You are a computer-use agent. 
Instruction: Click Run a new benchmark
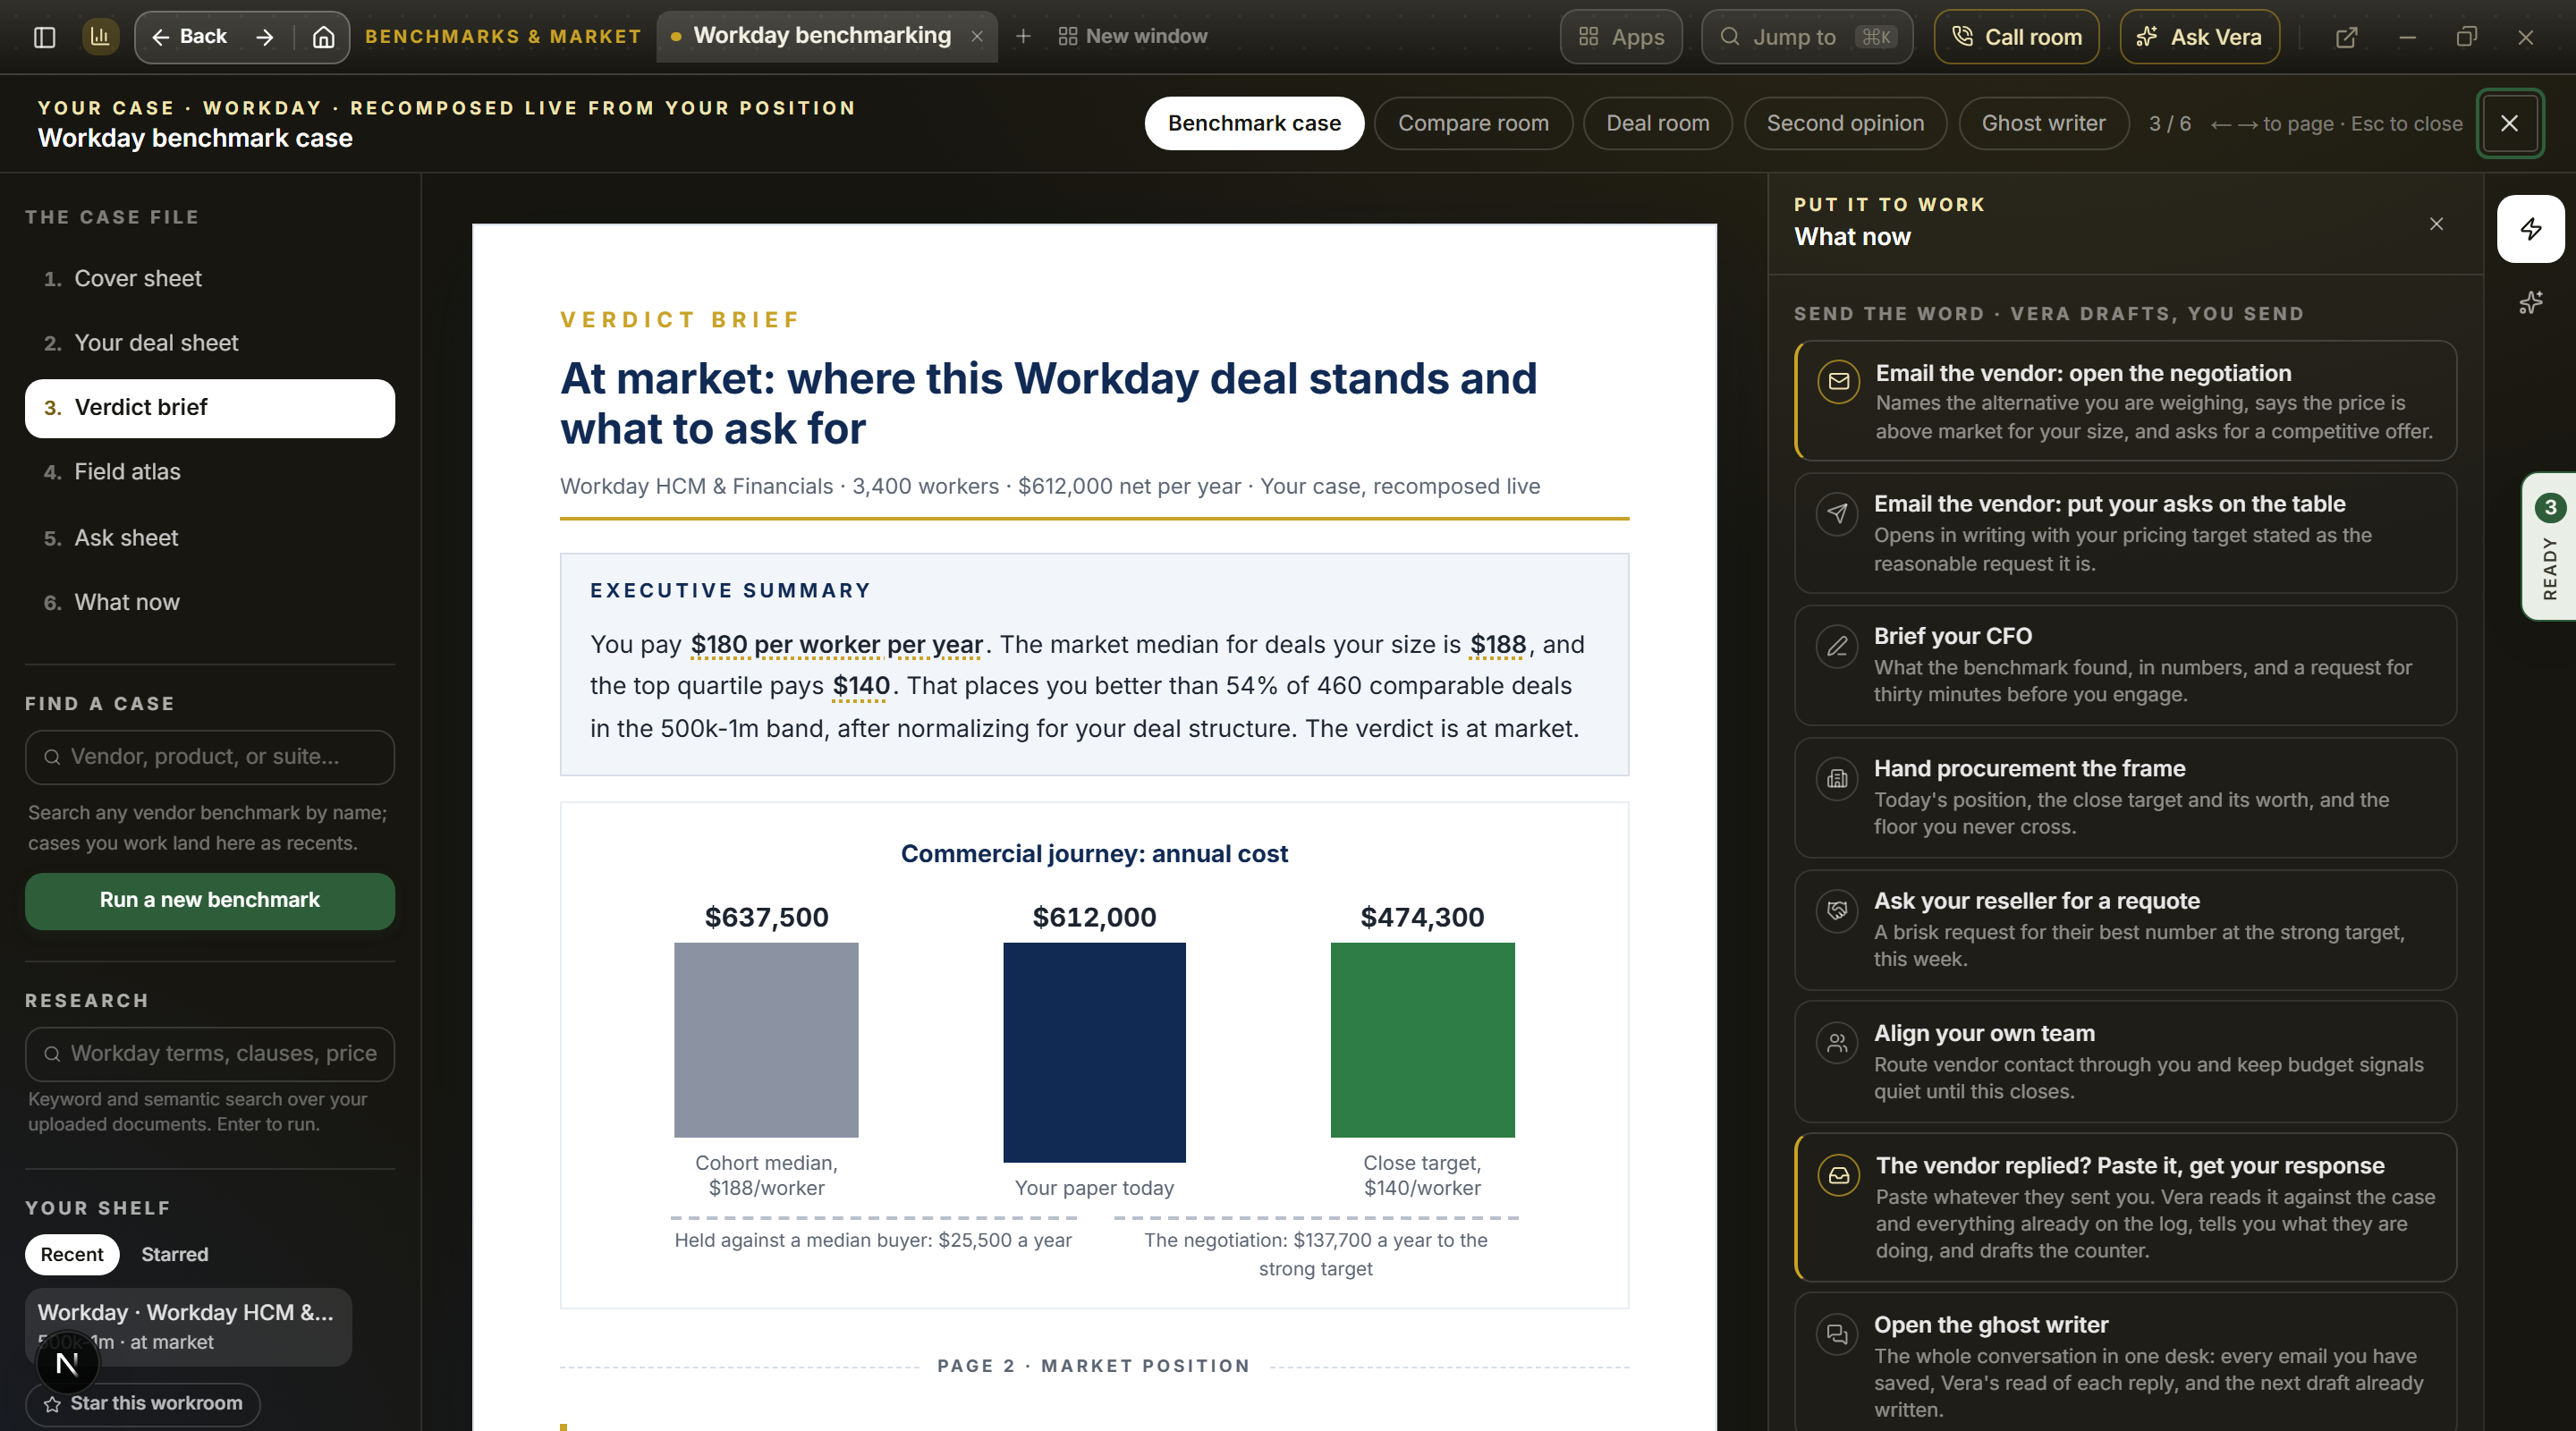(210, 900)
